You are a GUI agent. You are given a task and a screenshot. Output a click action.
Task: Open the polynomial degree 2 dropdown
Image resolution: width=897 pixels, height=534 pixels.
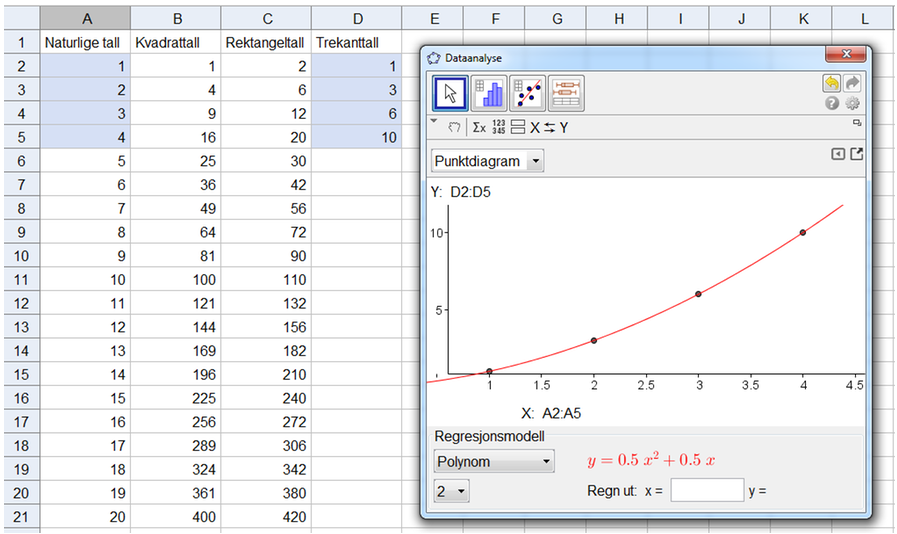451,491
